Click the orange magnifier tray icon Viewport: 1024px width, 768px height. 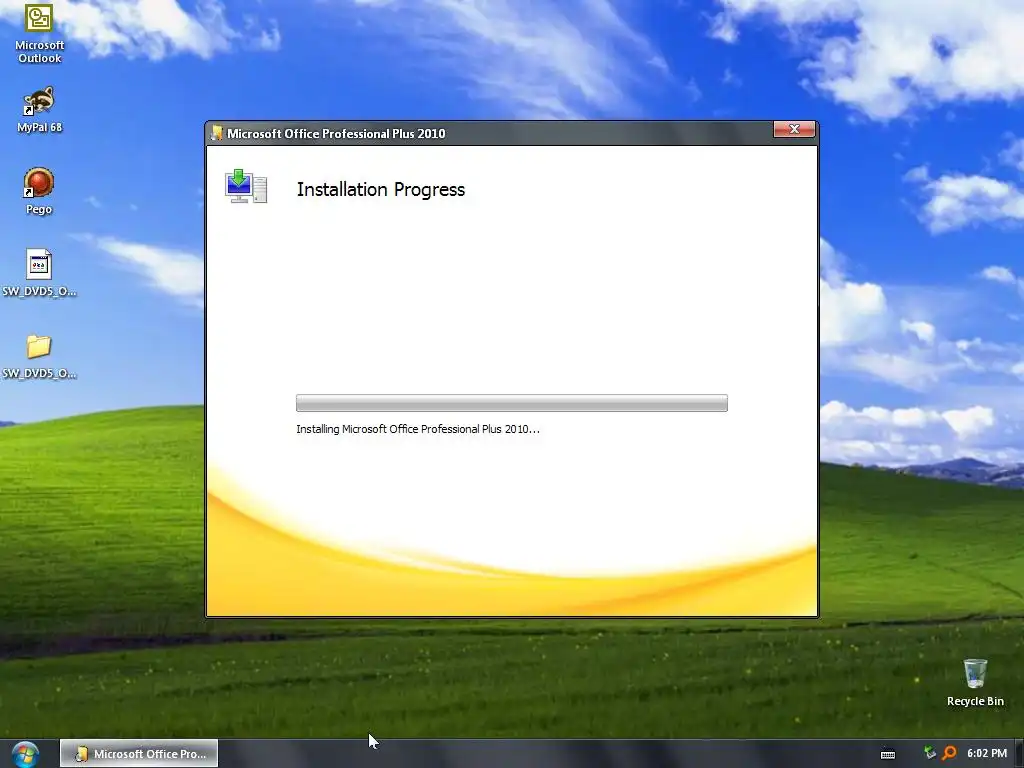(949, 753)
